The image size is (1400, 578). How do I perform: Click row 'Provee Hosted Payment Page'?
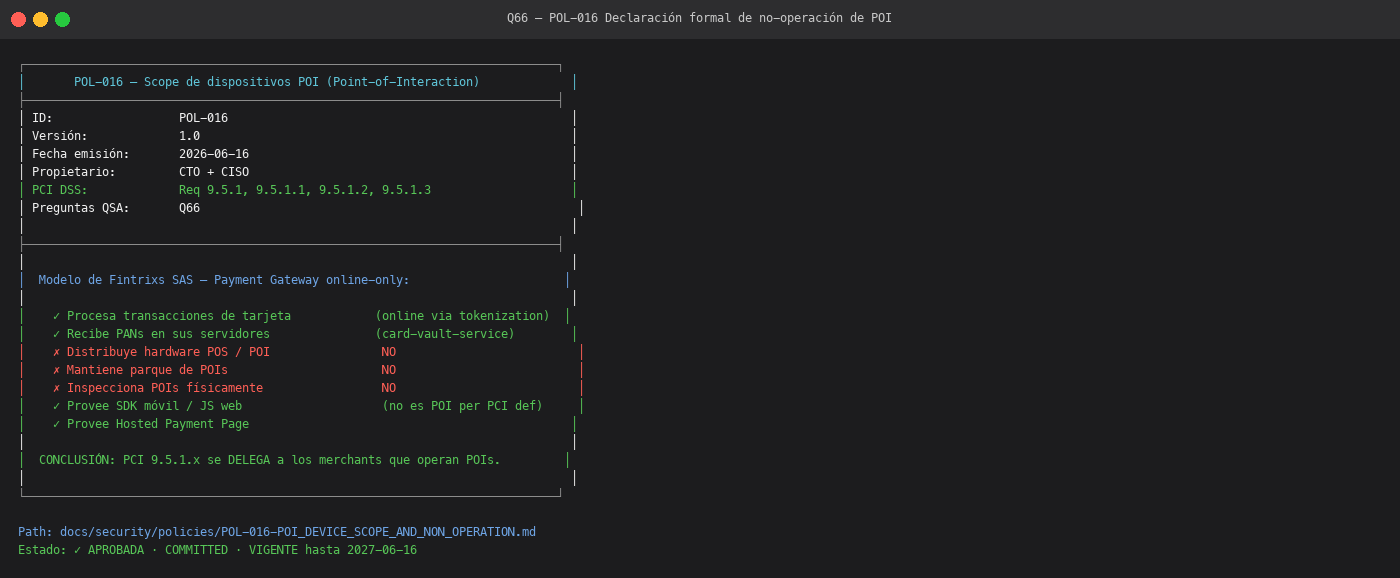(151, 424)
